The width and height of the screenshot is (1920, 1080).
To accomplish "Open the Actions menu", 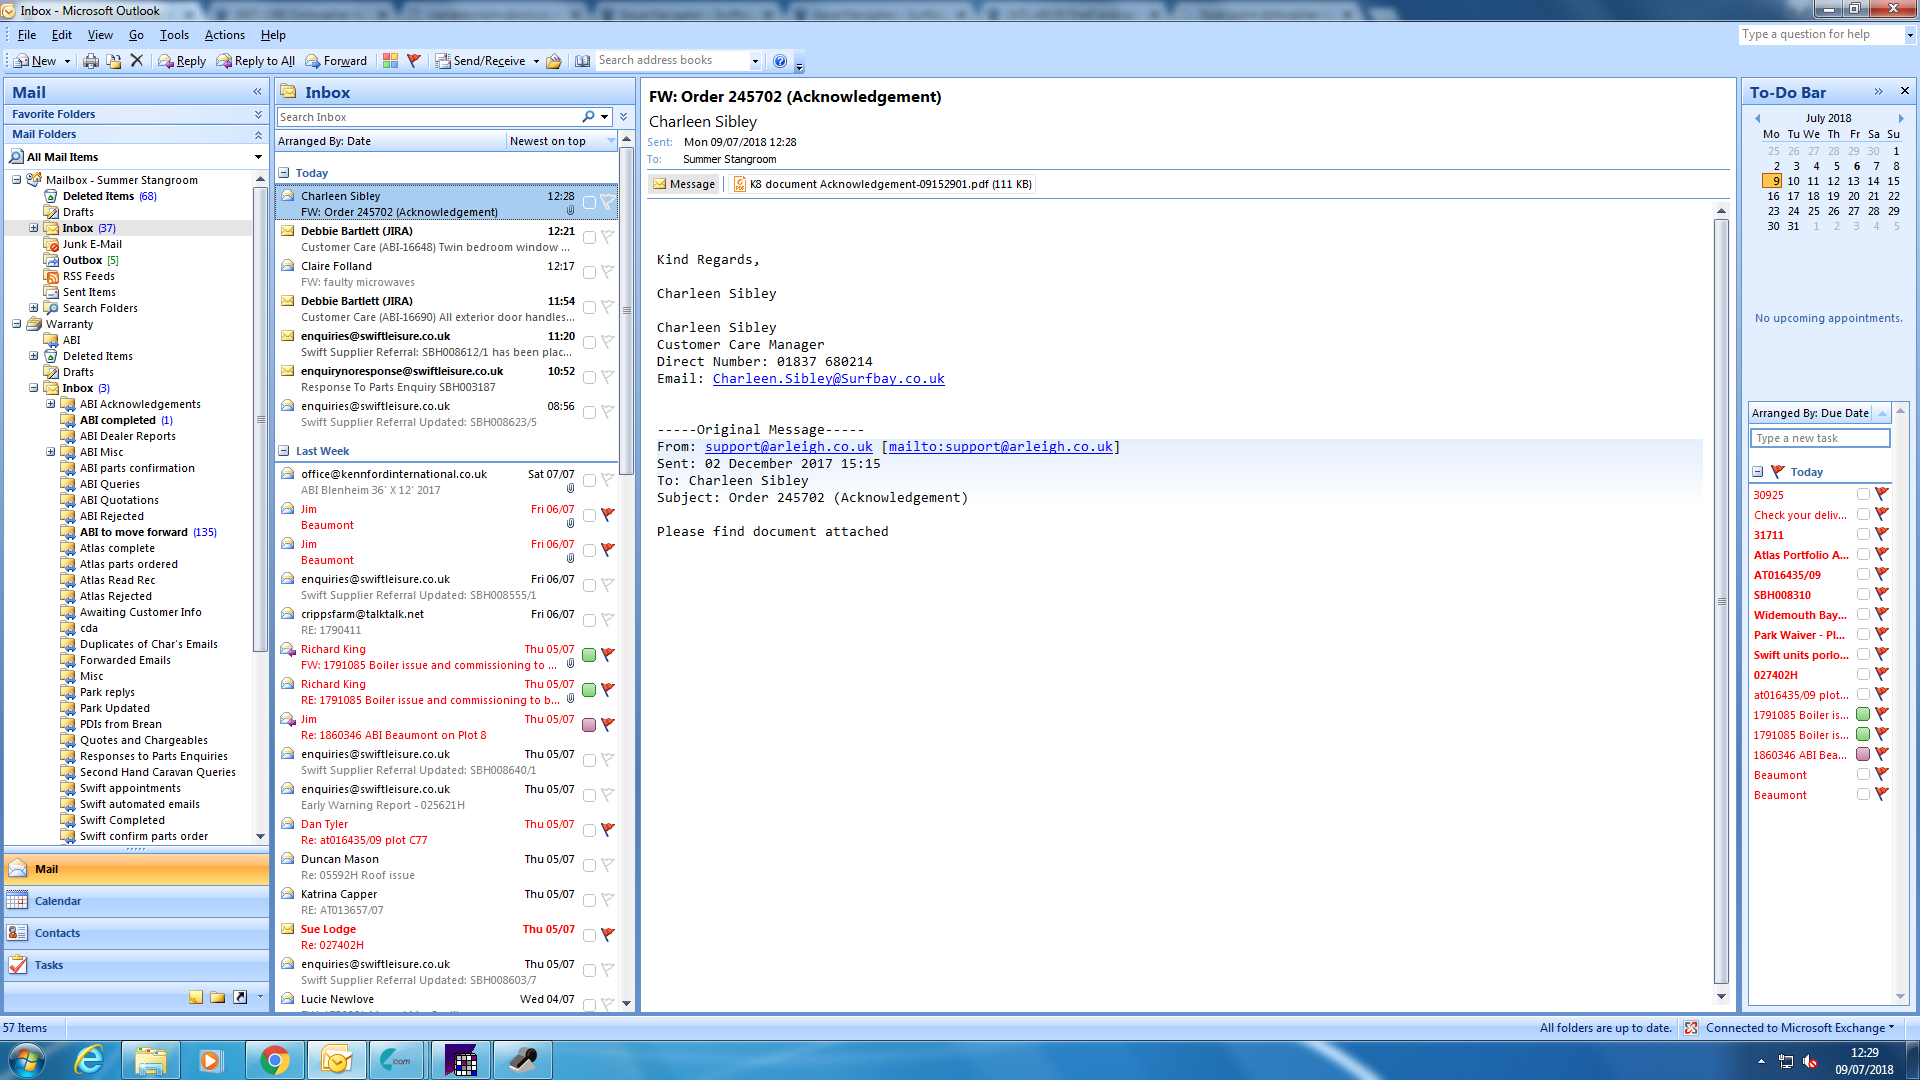I will [x=224, y=35].
